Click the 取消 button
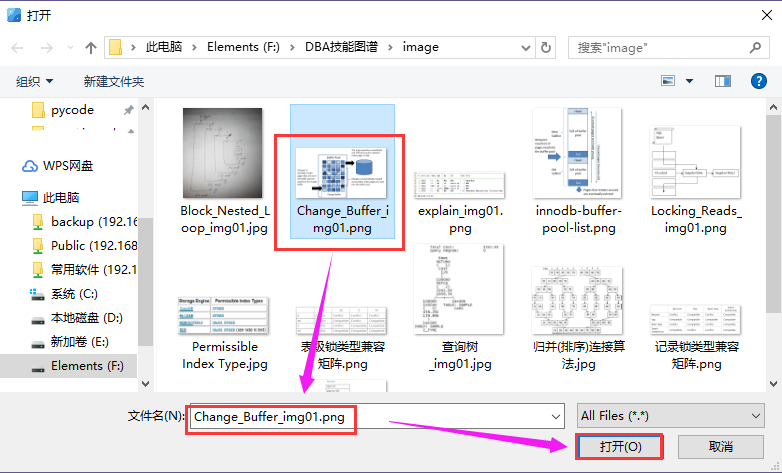Screen dimensions: 782x473 pos(720,446)
